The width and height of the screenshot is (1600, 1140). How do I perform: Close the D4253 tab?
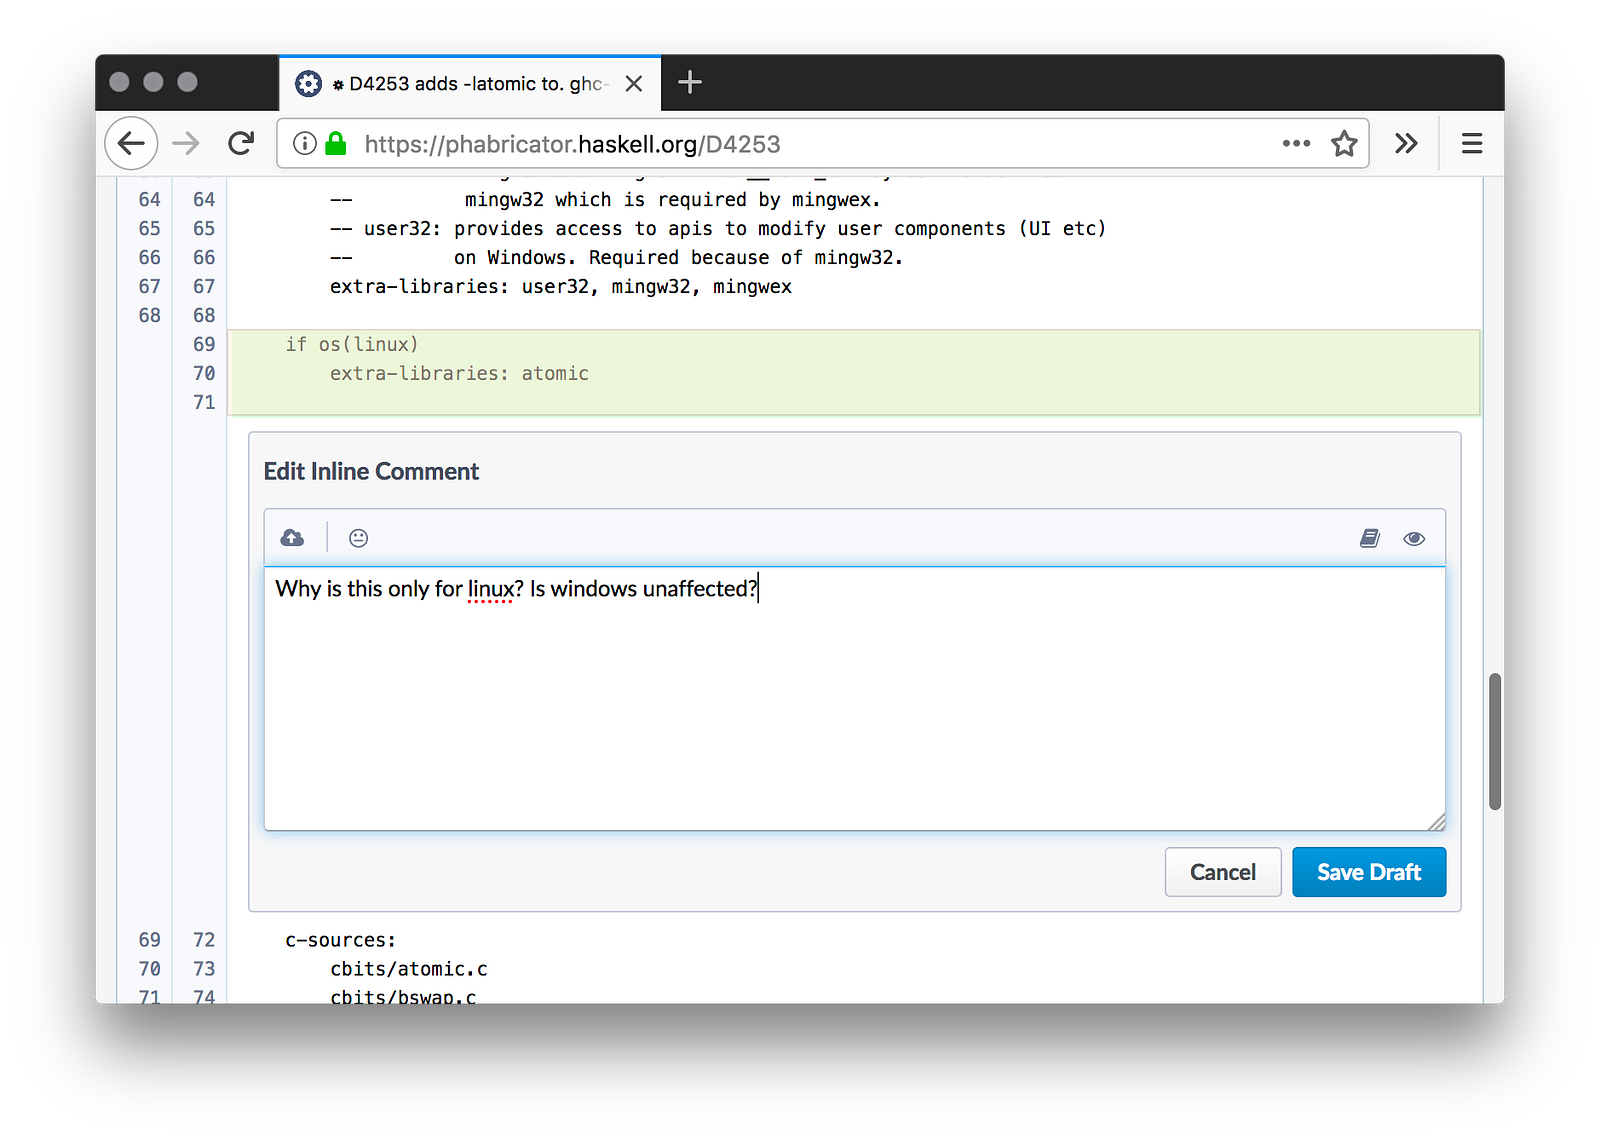pyautogui.click(x=634, y=84)
